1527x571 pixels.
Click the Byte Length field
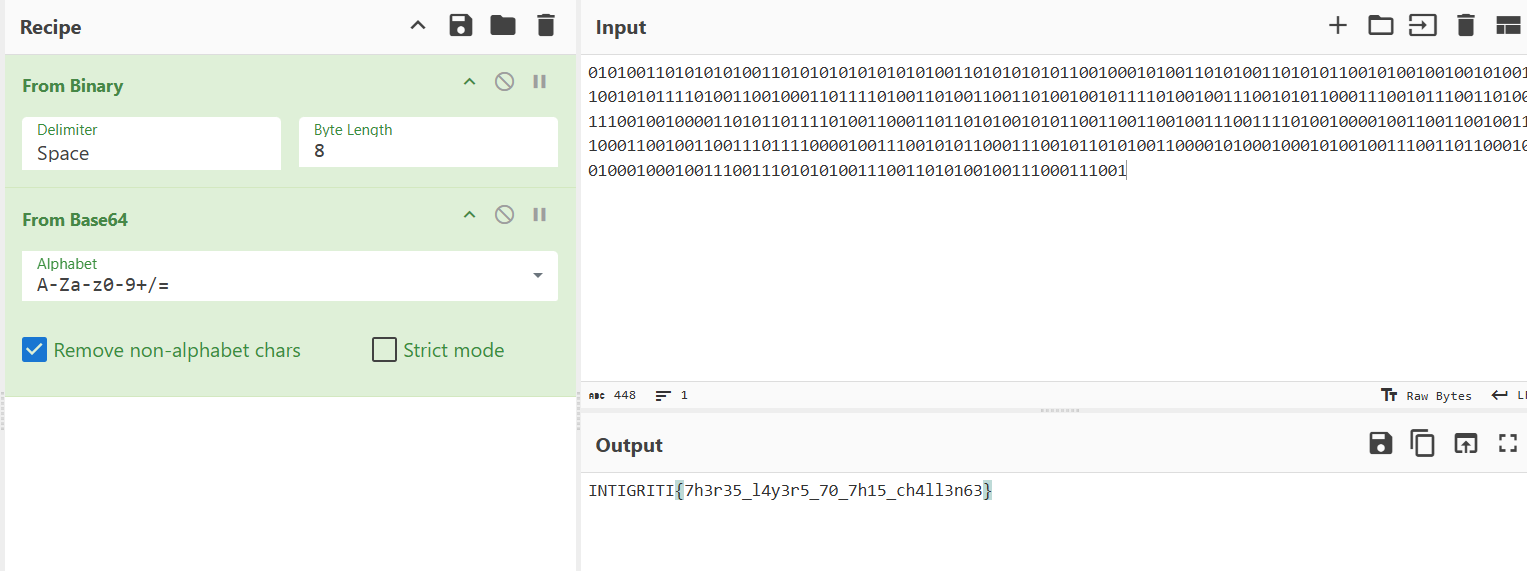(x=428, y=152)
